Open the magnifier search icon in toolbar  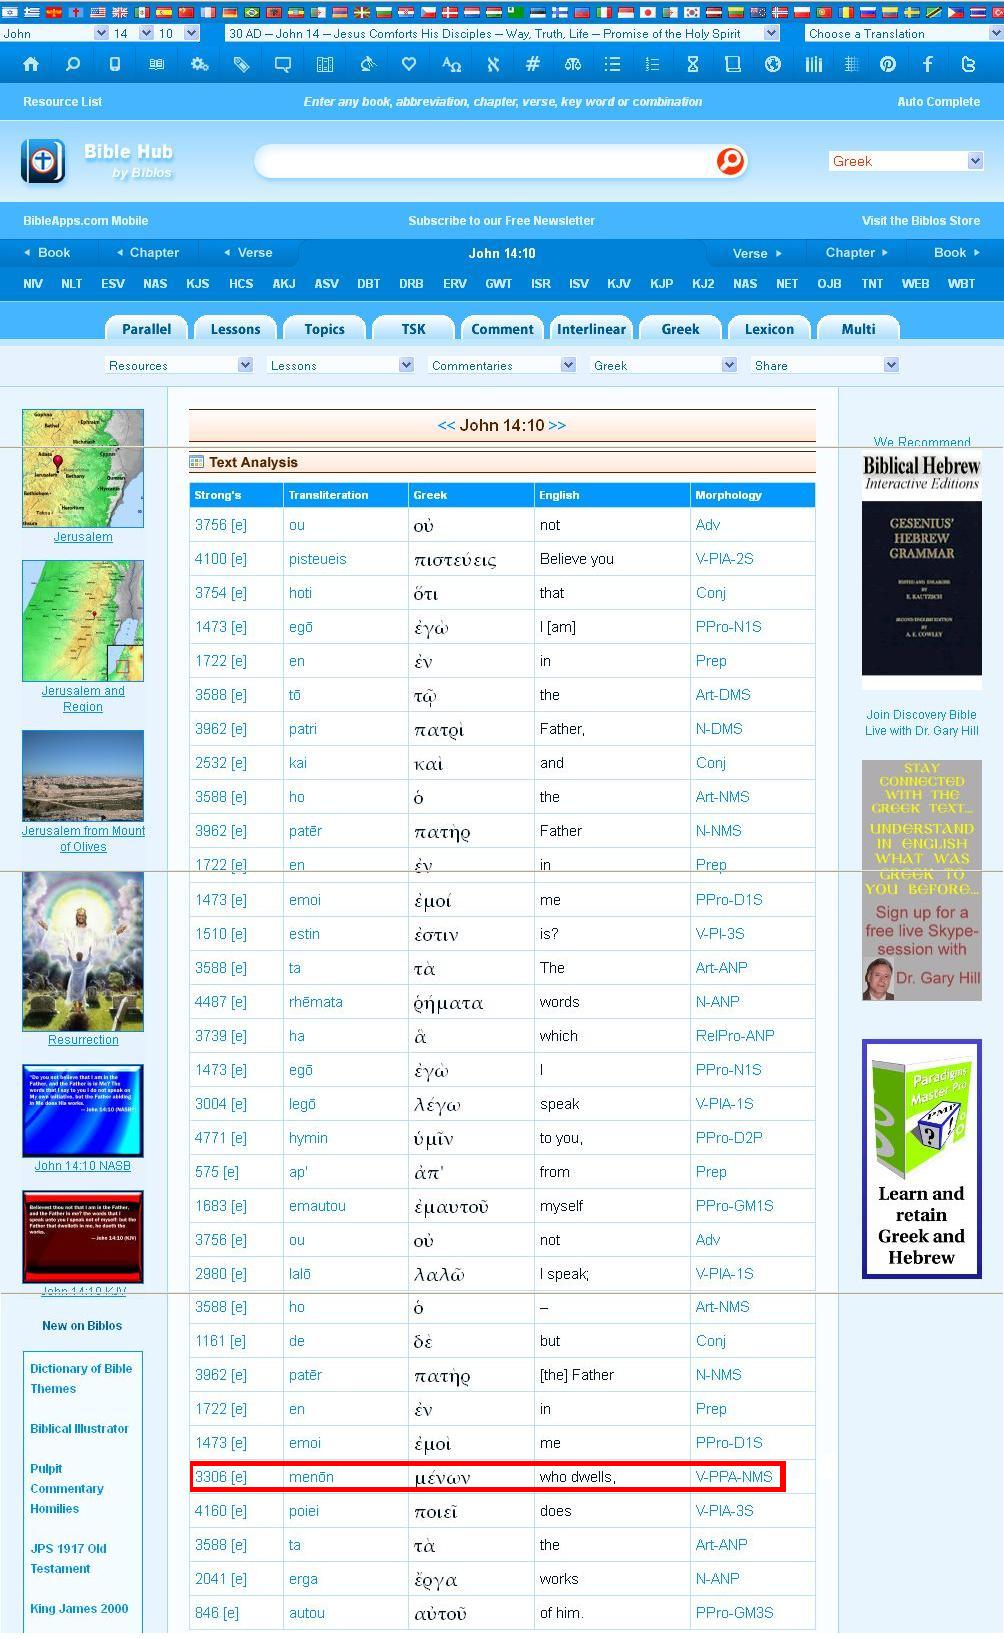tap(73, 64)
